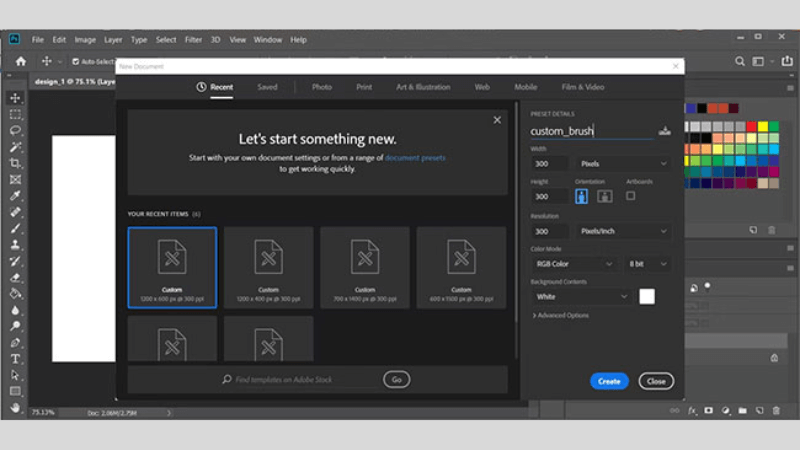Select the Pen tool
This screenshot has height=450, width=800.
click(x=15, y=342)
